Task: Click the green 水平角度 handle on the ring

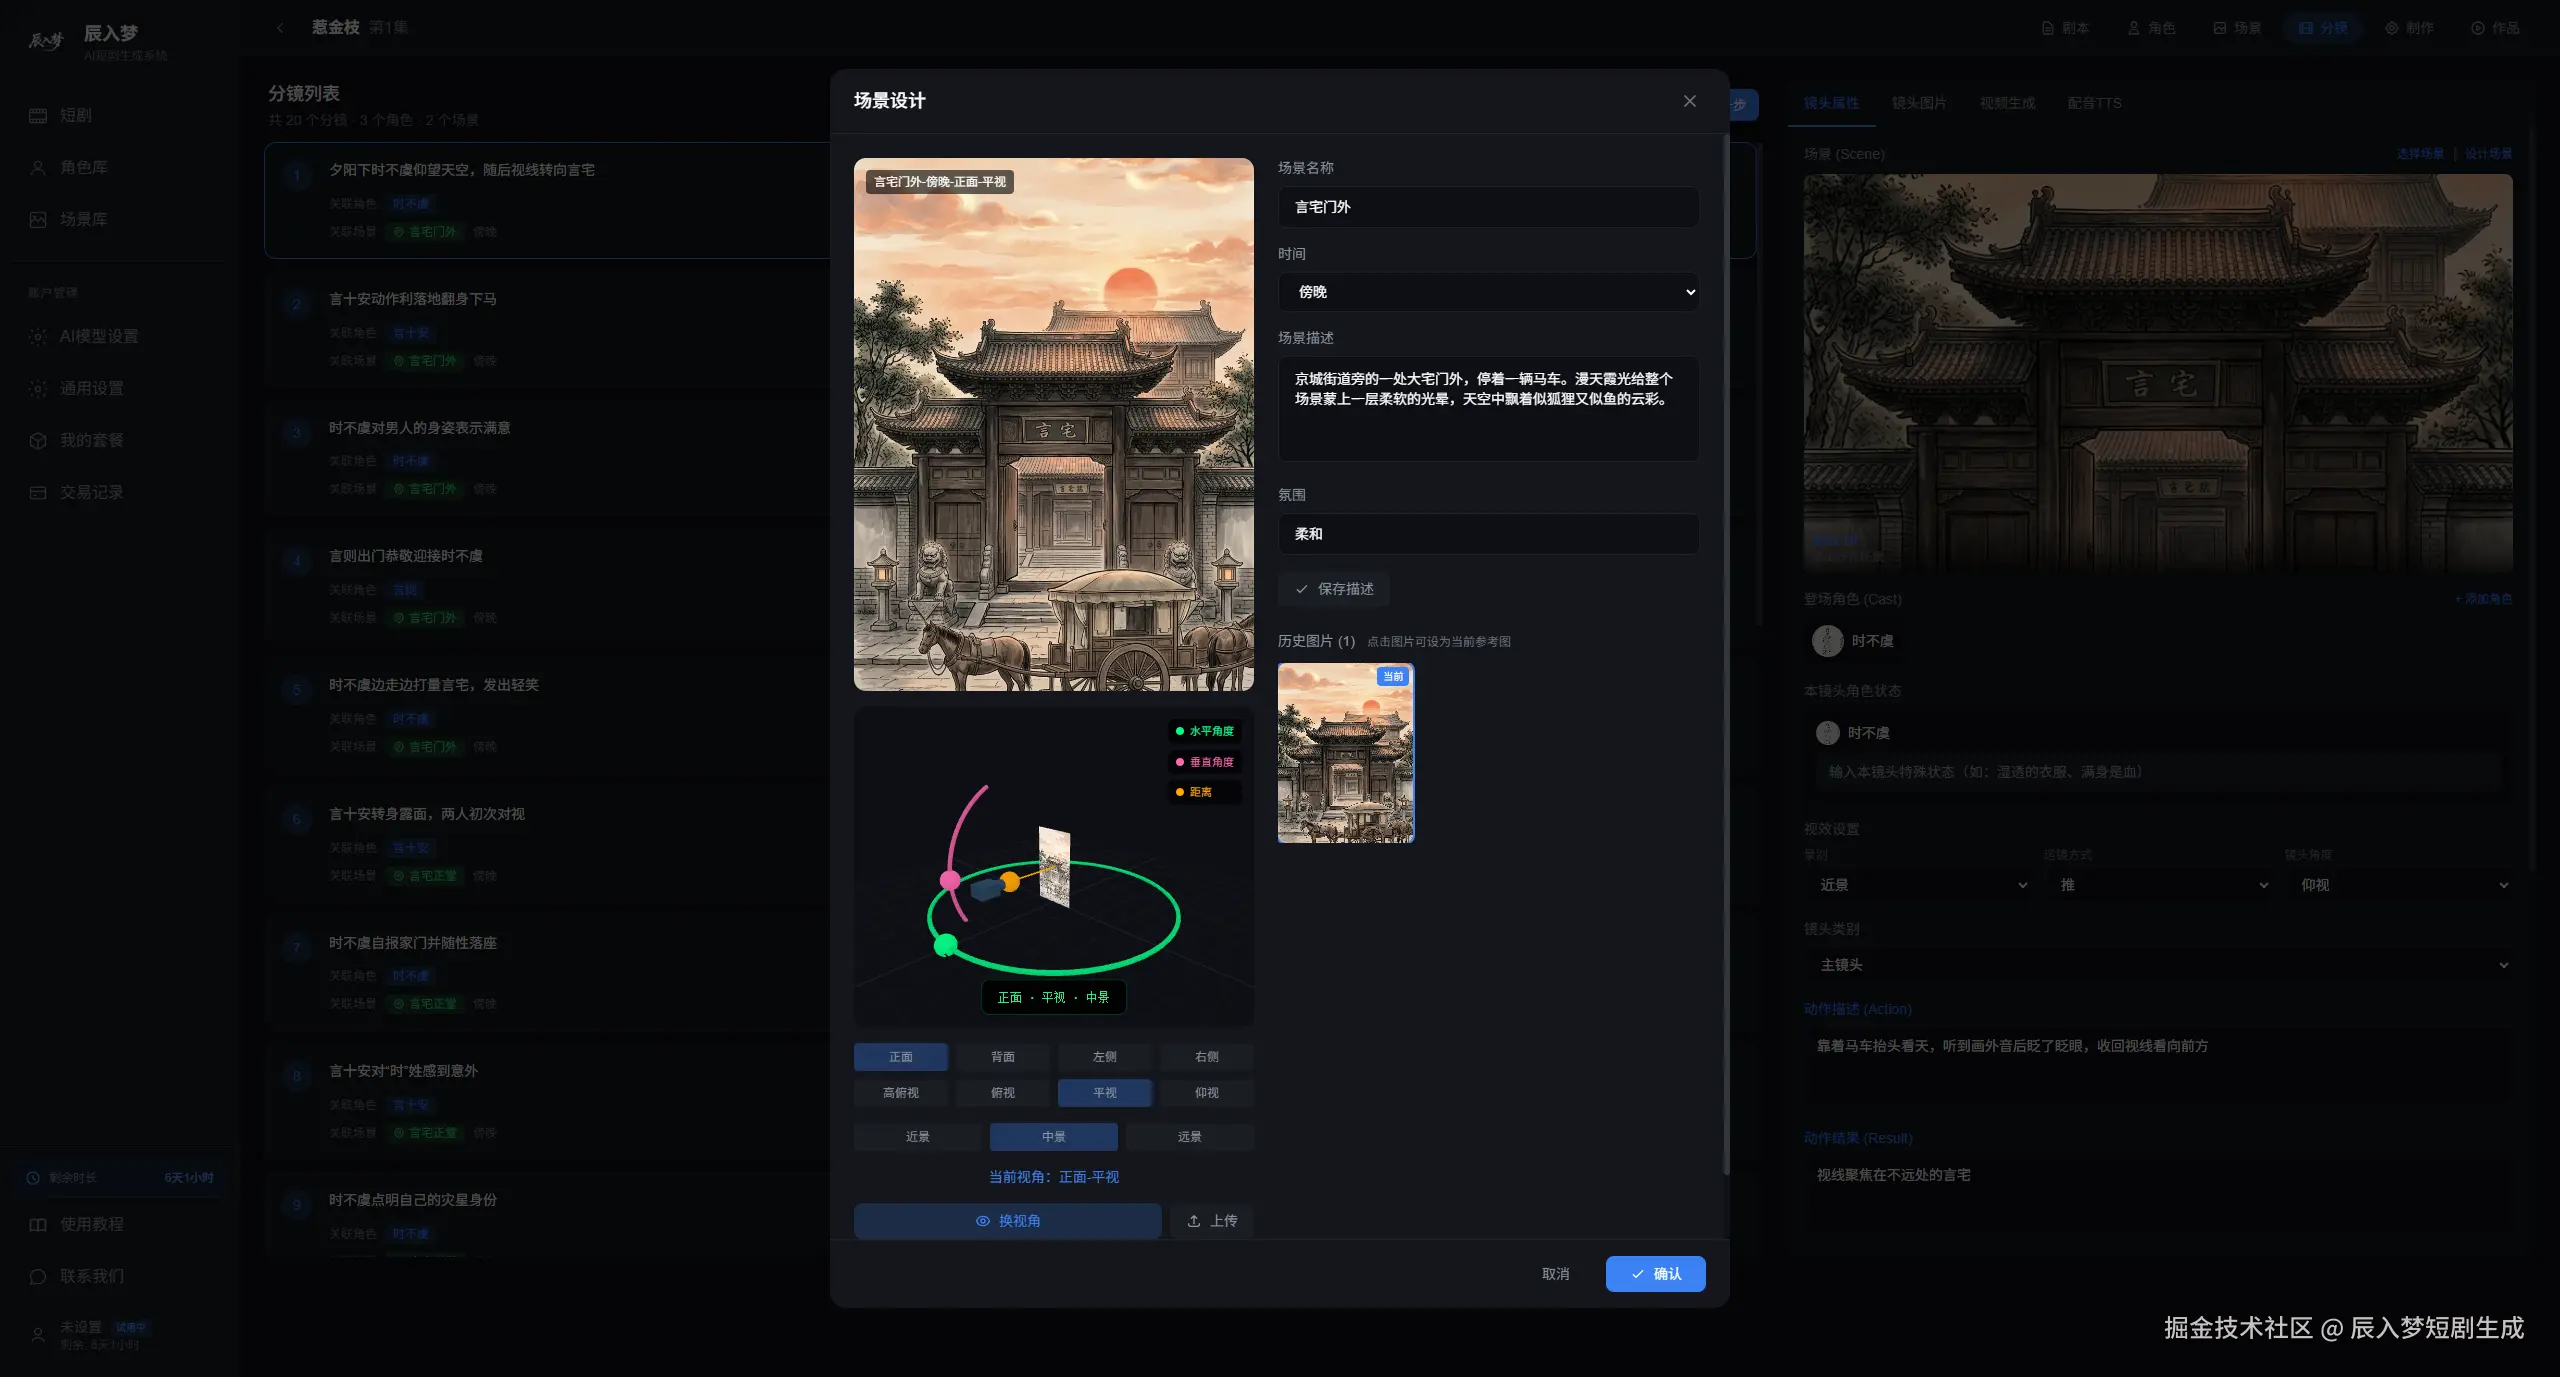Action: (945, 945)
